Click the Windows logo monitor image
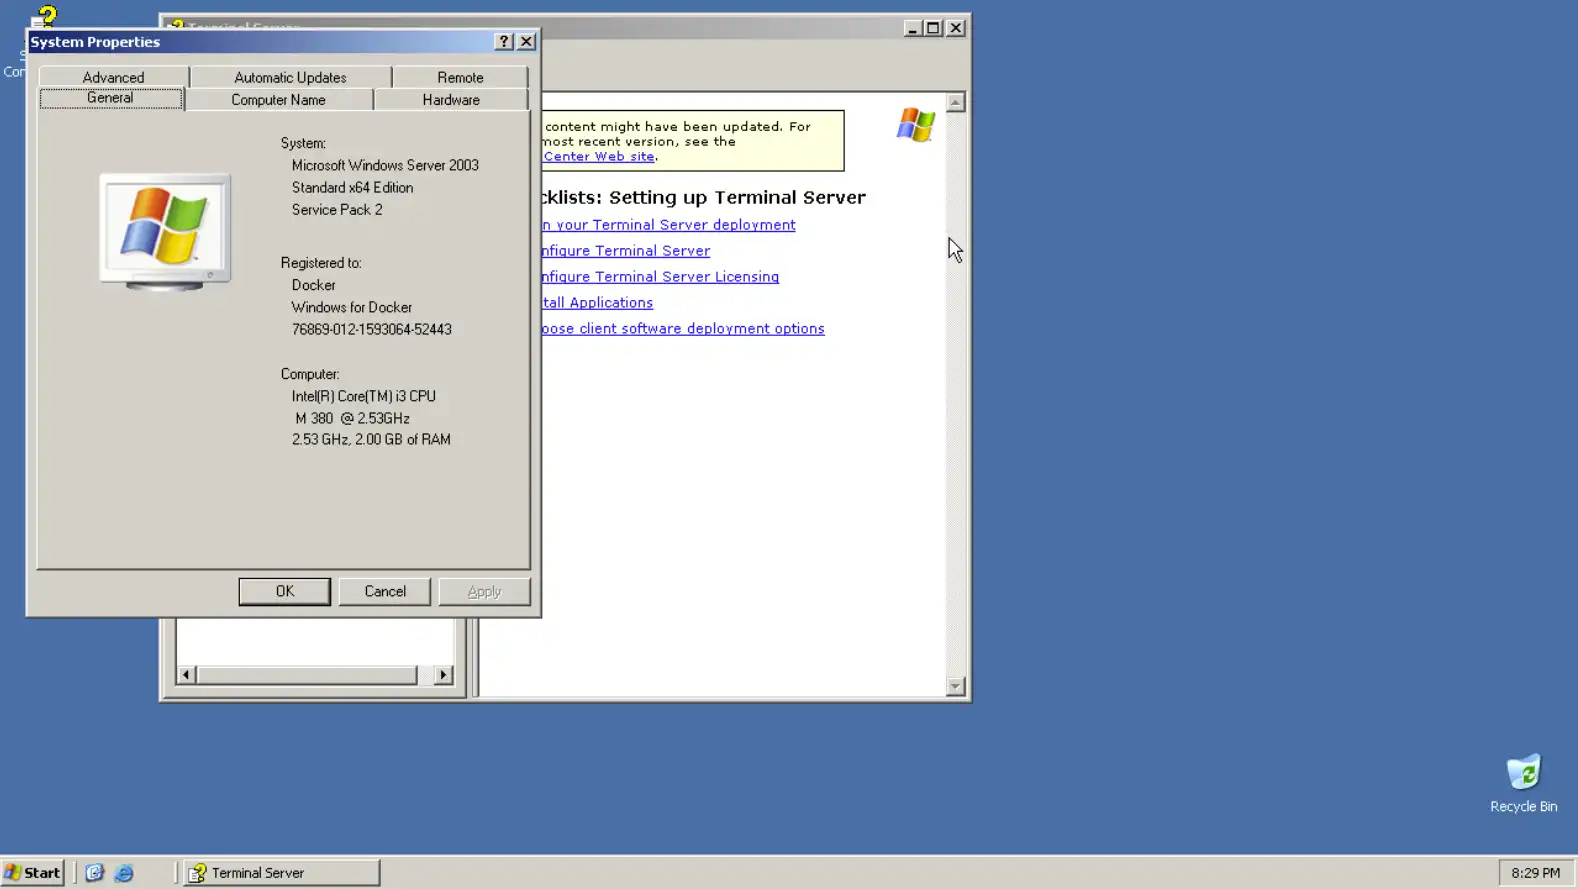The width and height of the screenshot is (1578, 889). tap(165, 232)
